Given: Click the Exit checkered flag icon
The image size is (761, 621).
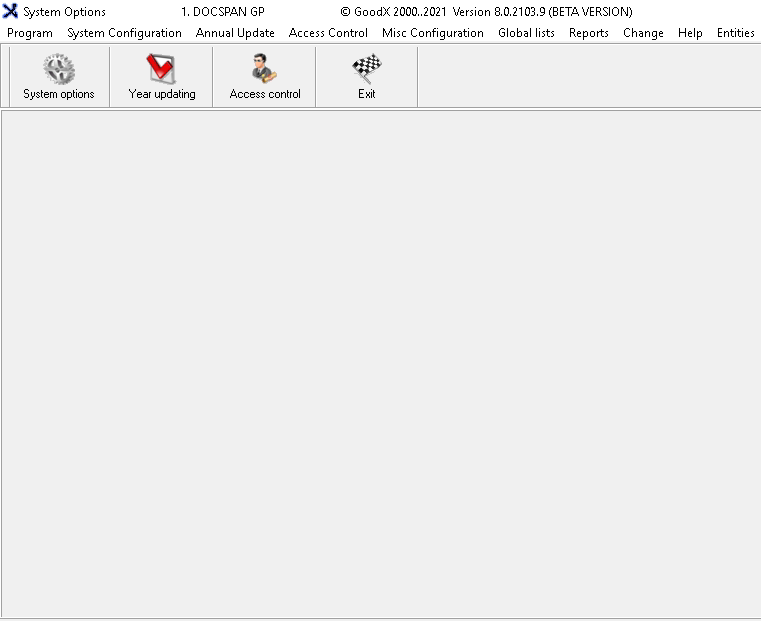Looking at the screenshot, I should [x=367, y=68].
